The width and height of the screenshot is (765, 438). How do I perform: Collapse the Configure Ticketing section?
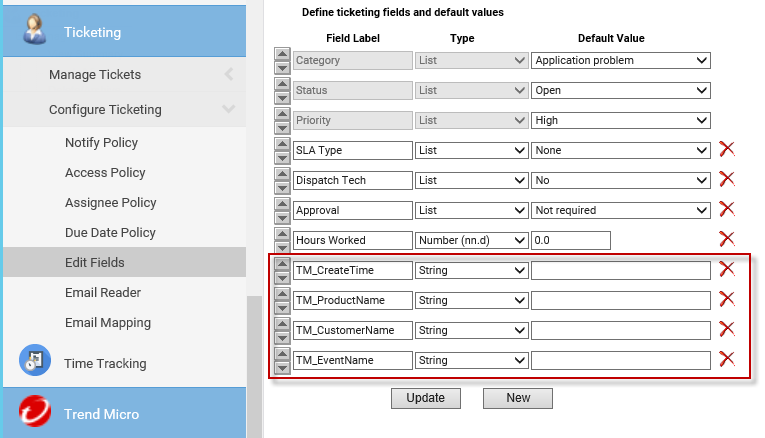coord(229,109)
